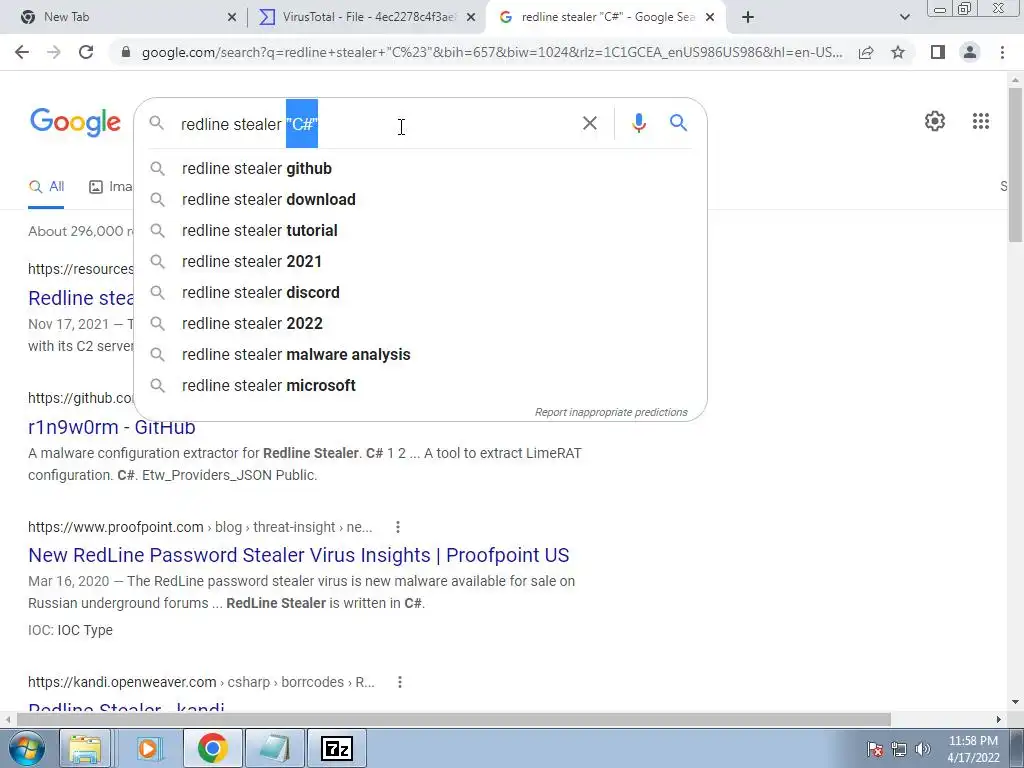Choose suggestion redline stealer microsoft

[421, 385]
